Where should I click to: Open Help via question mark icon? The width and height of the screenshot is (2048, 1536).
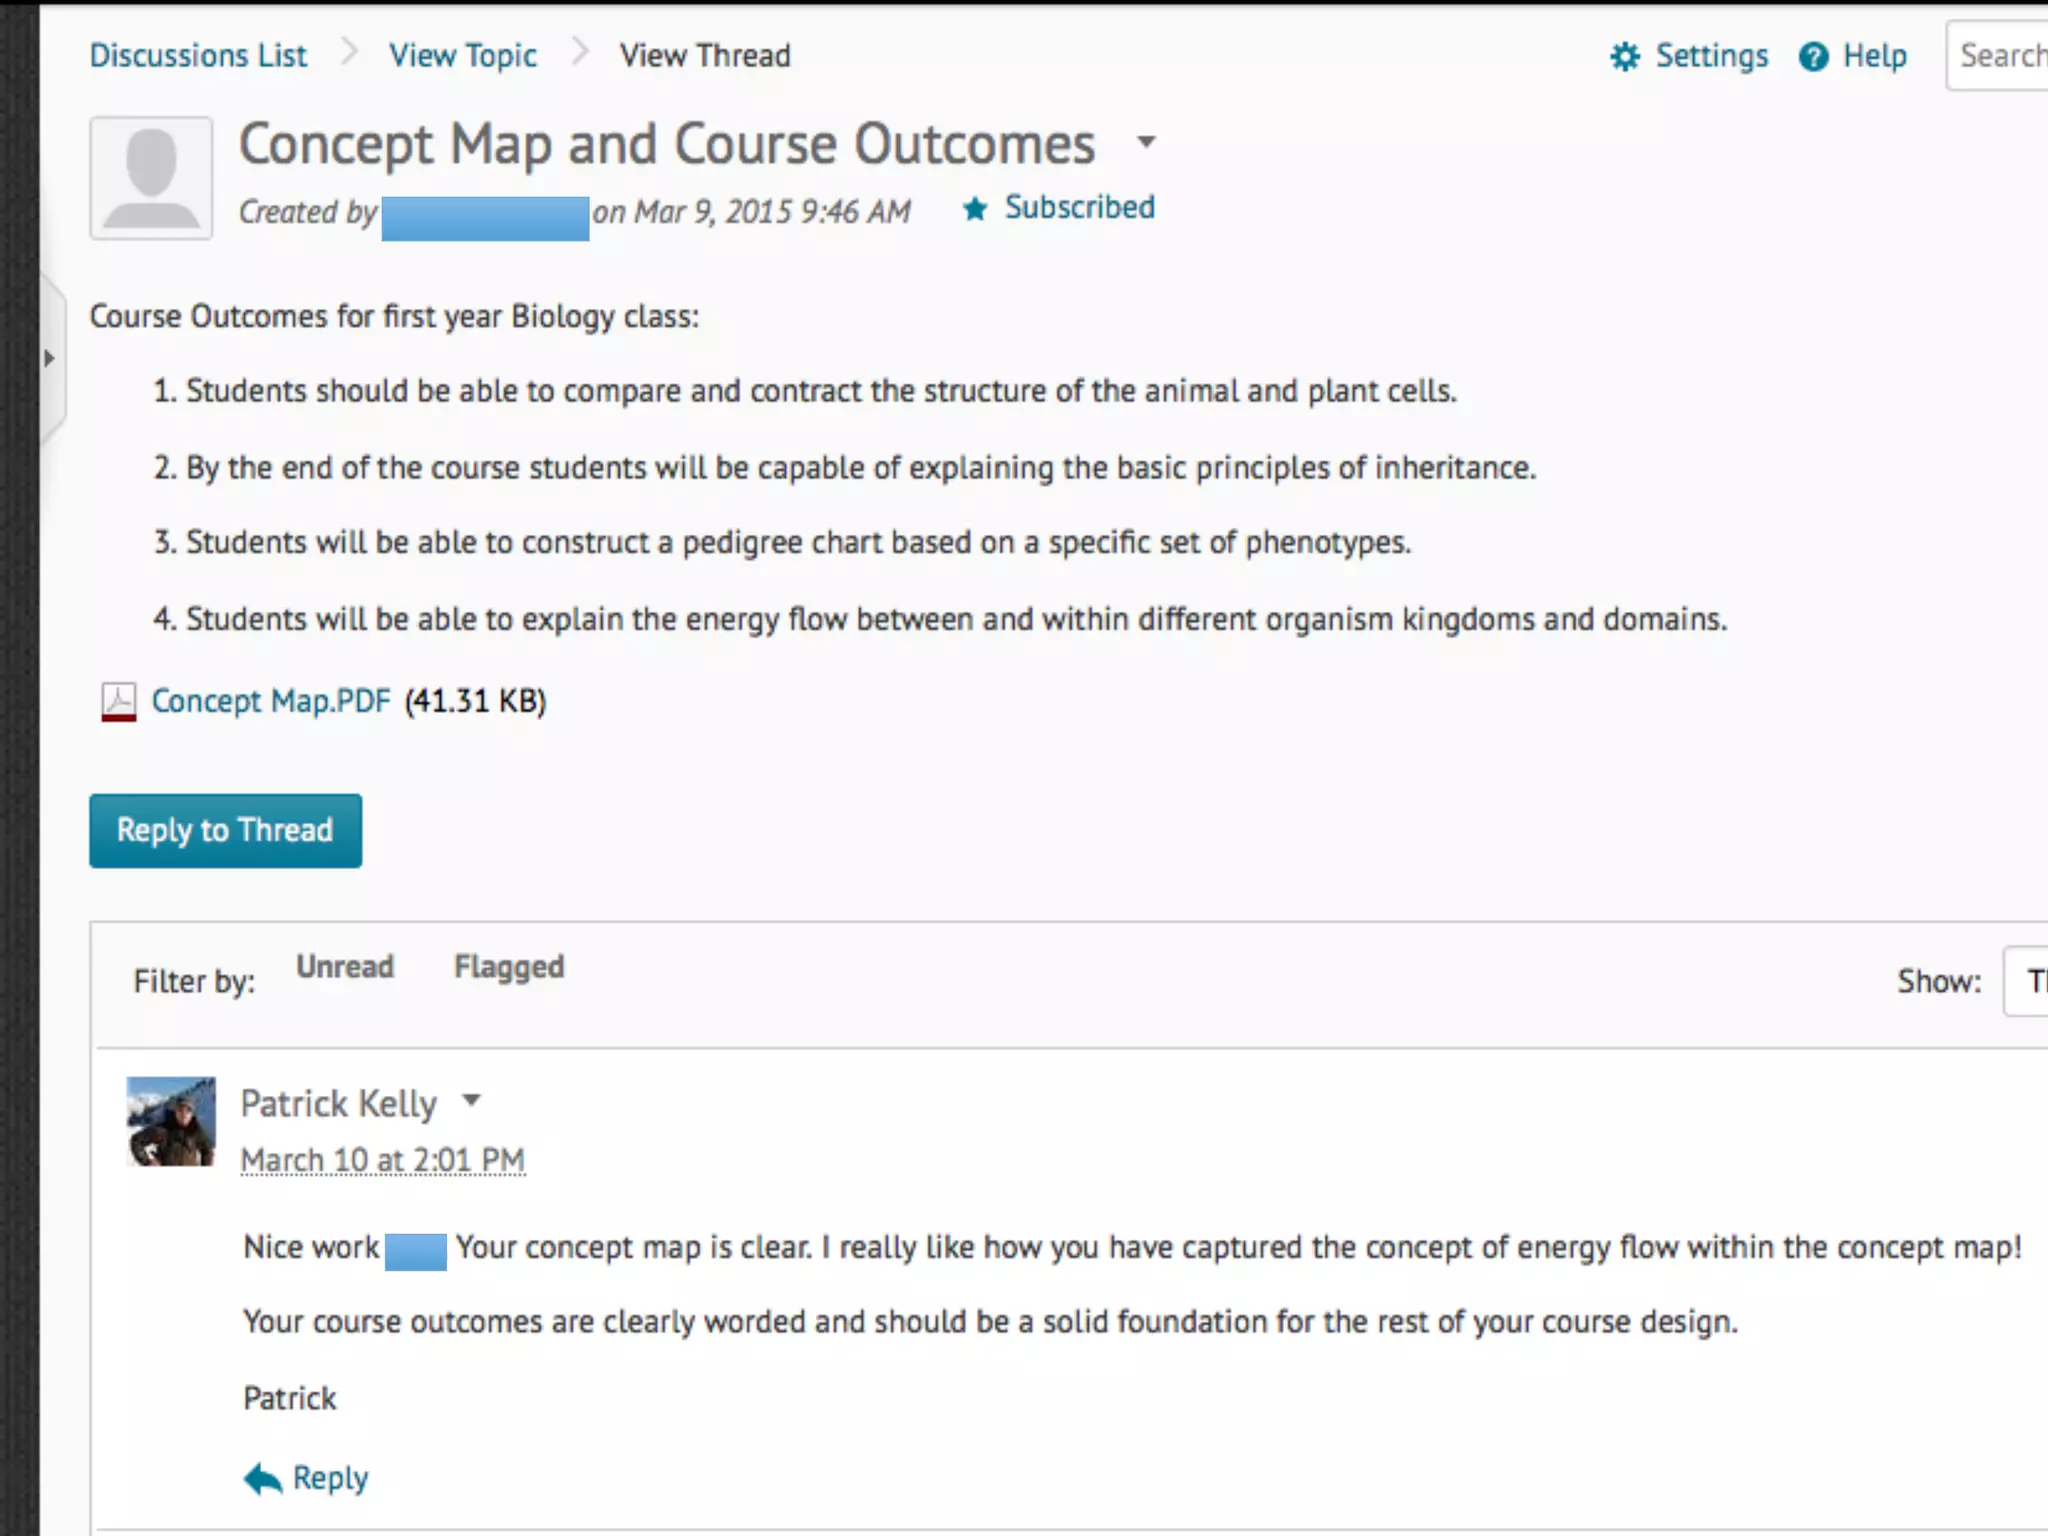(1813, 57)
